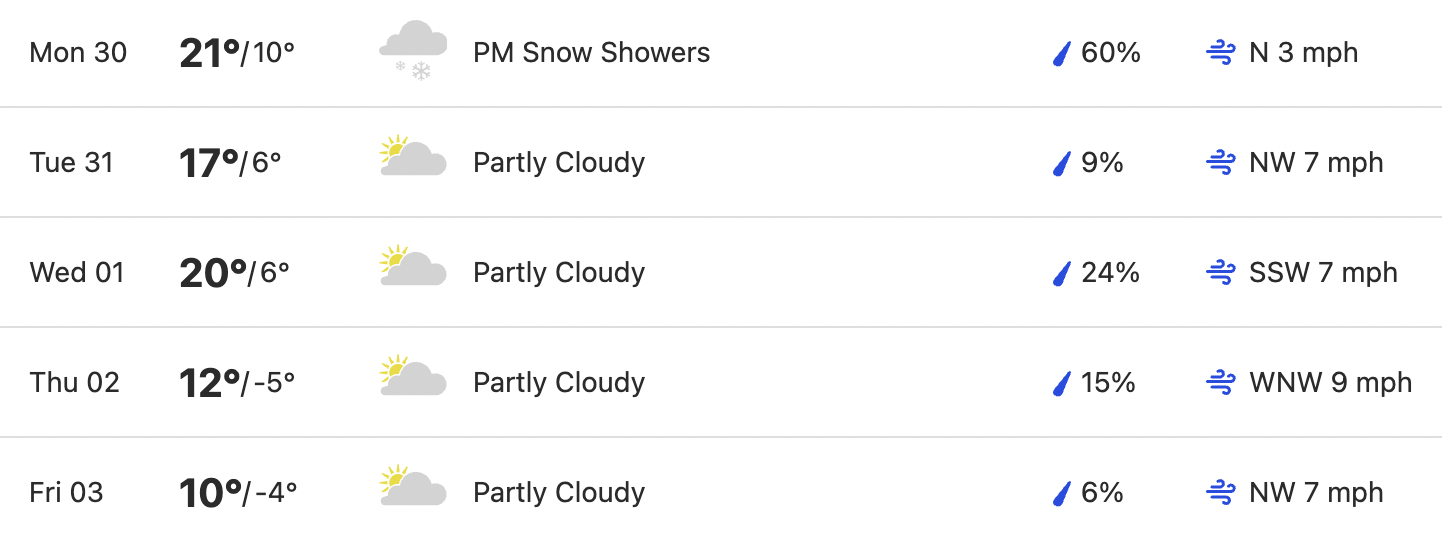Viewport: 1442px width, 540px height.
Task: Click the raindrop icon beside 6%
Action: 1062,493
